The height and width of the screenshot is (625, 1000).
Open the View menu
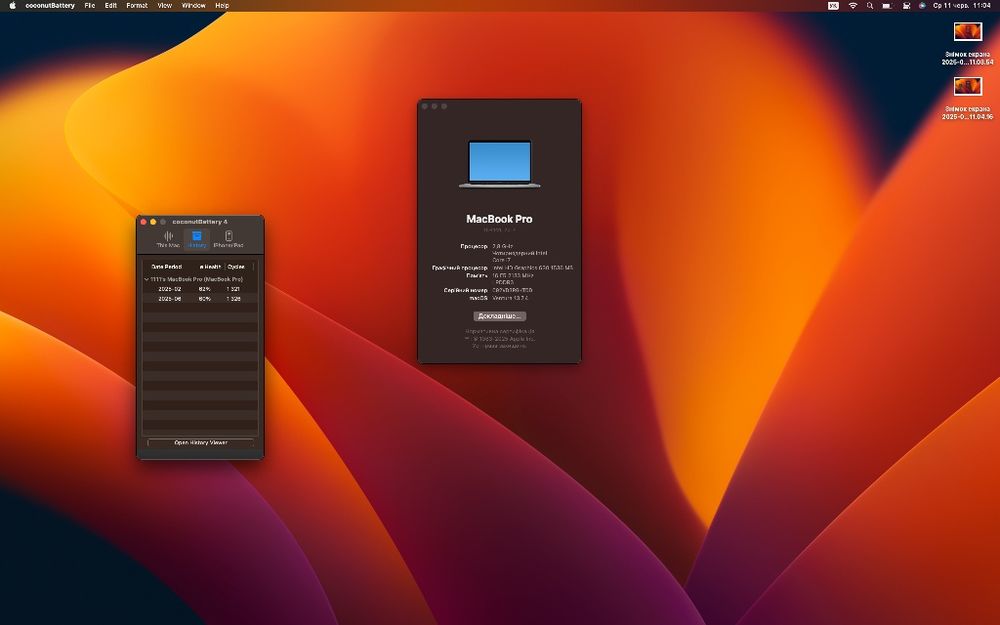point(165,5)
